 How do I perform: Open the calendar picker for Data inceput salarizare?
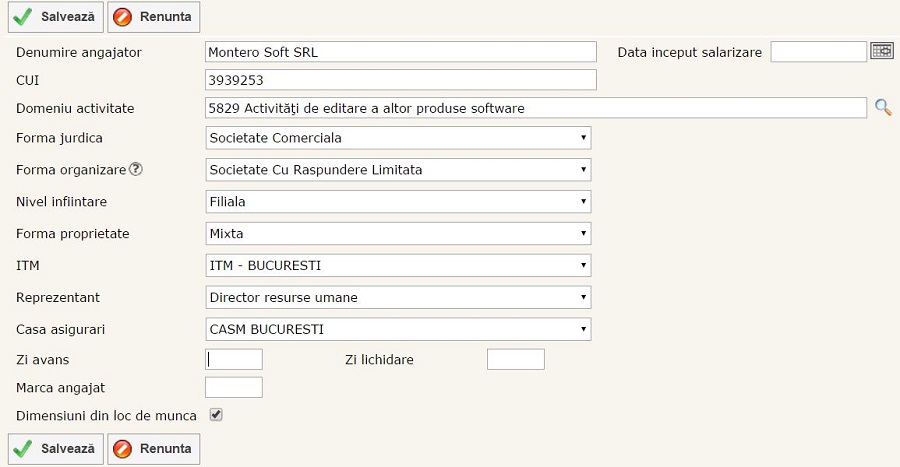point(881,52)
